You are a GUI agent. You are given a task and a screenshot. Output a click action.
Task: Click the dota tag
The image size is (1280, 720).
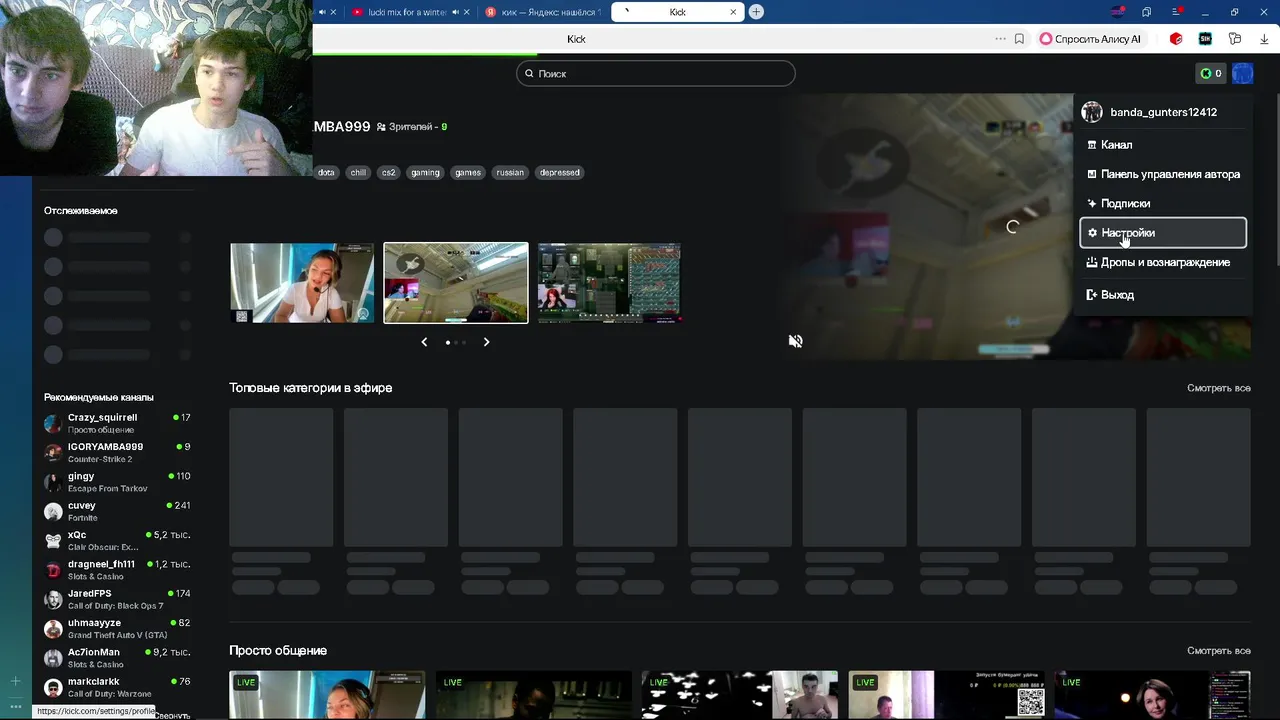[326, 172]
